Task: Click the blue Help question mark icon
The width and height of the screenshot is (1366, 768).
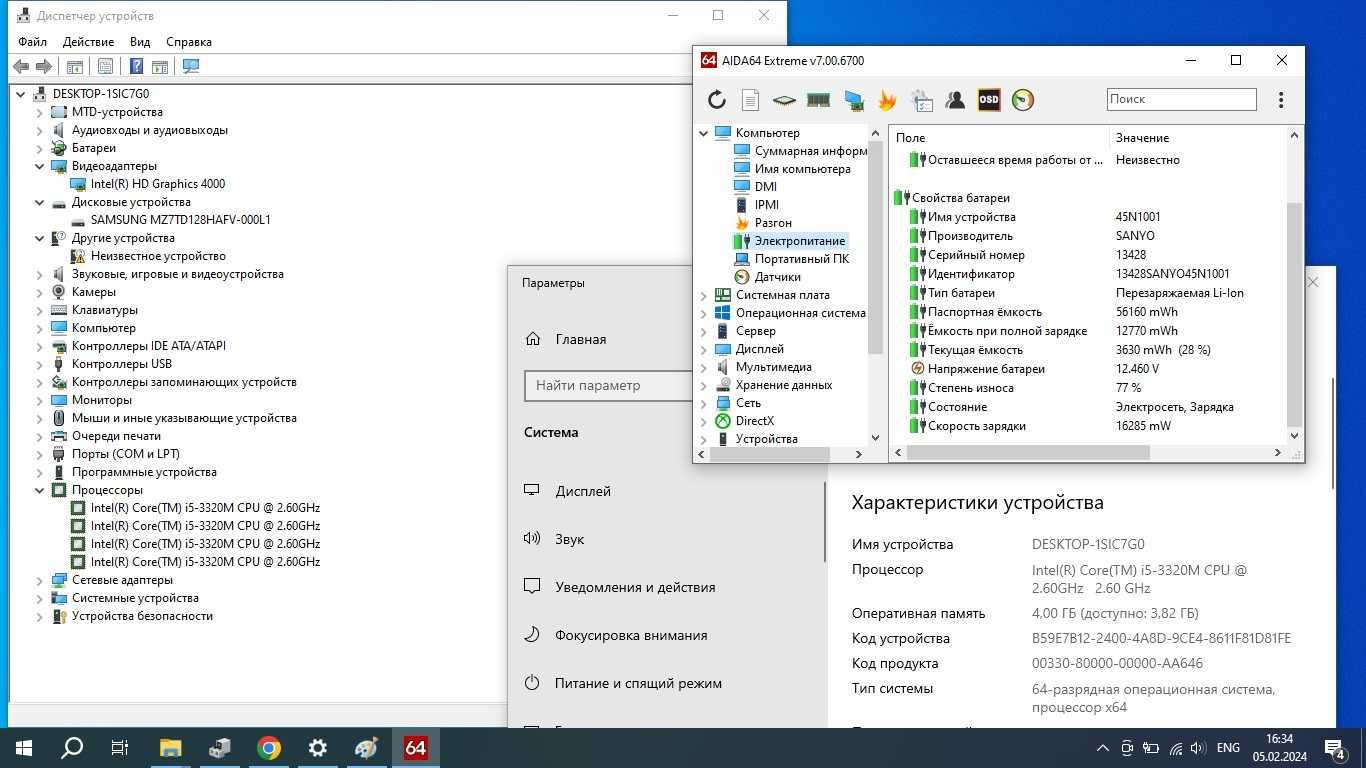Action: tap(137, 66)
